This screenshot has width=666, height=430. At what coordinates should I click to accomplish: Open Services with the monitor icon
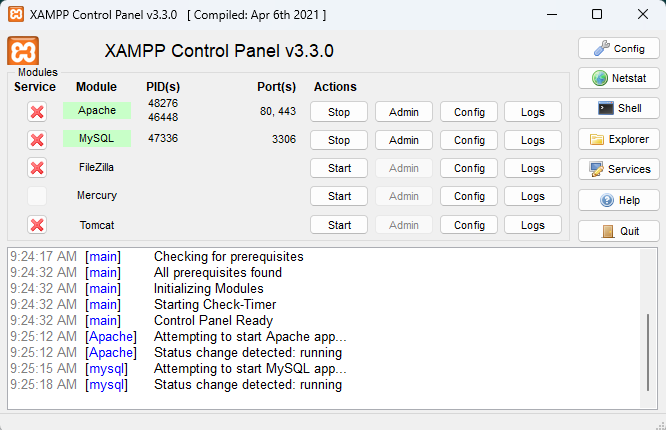click(x=618, y=169)
